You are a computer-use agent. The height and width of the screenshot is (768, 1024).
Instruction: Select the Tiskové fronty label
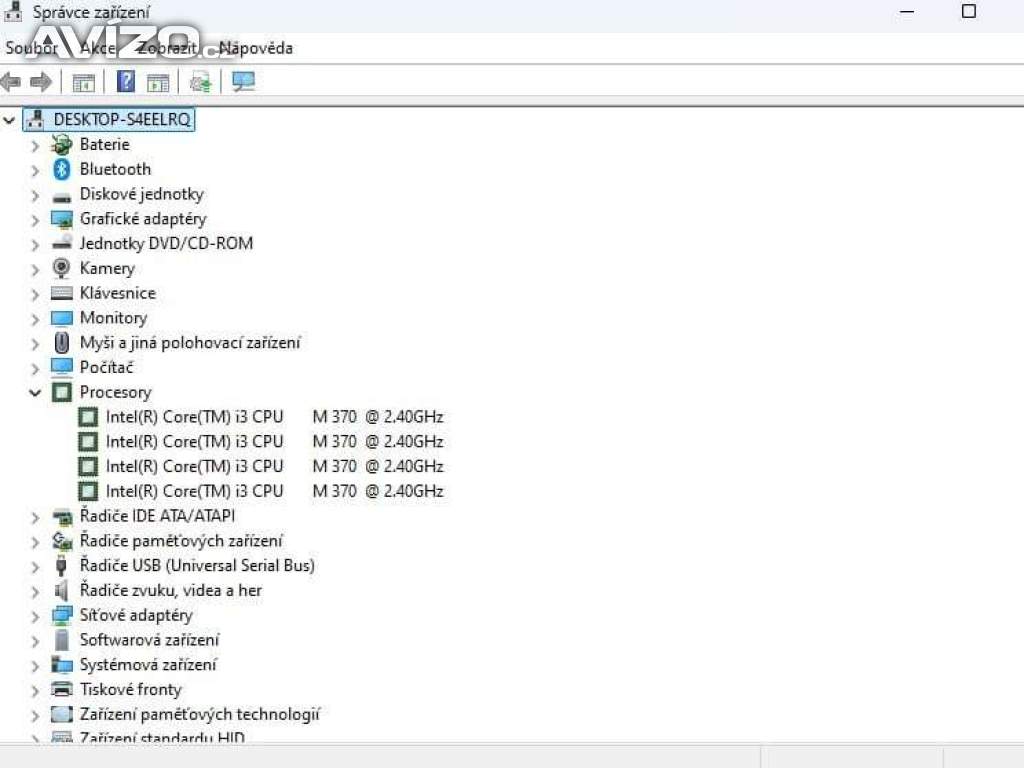tap(131, 690)
